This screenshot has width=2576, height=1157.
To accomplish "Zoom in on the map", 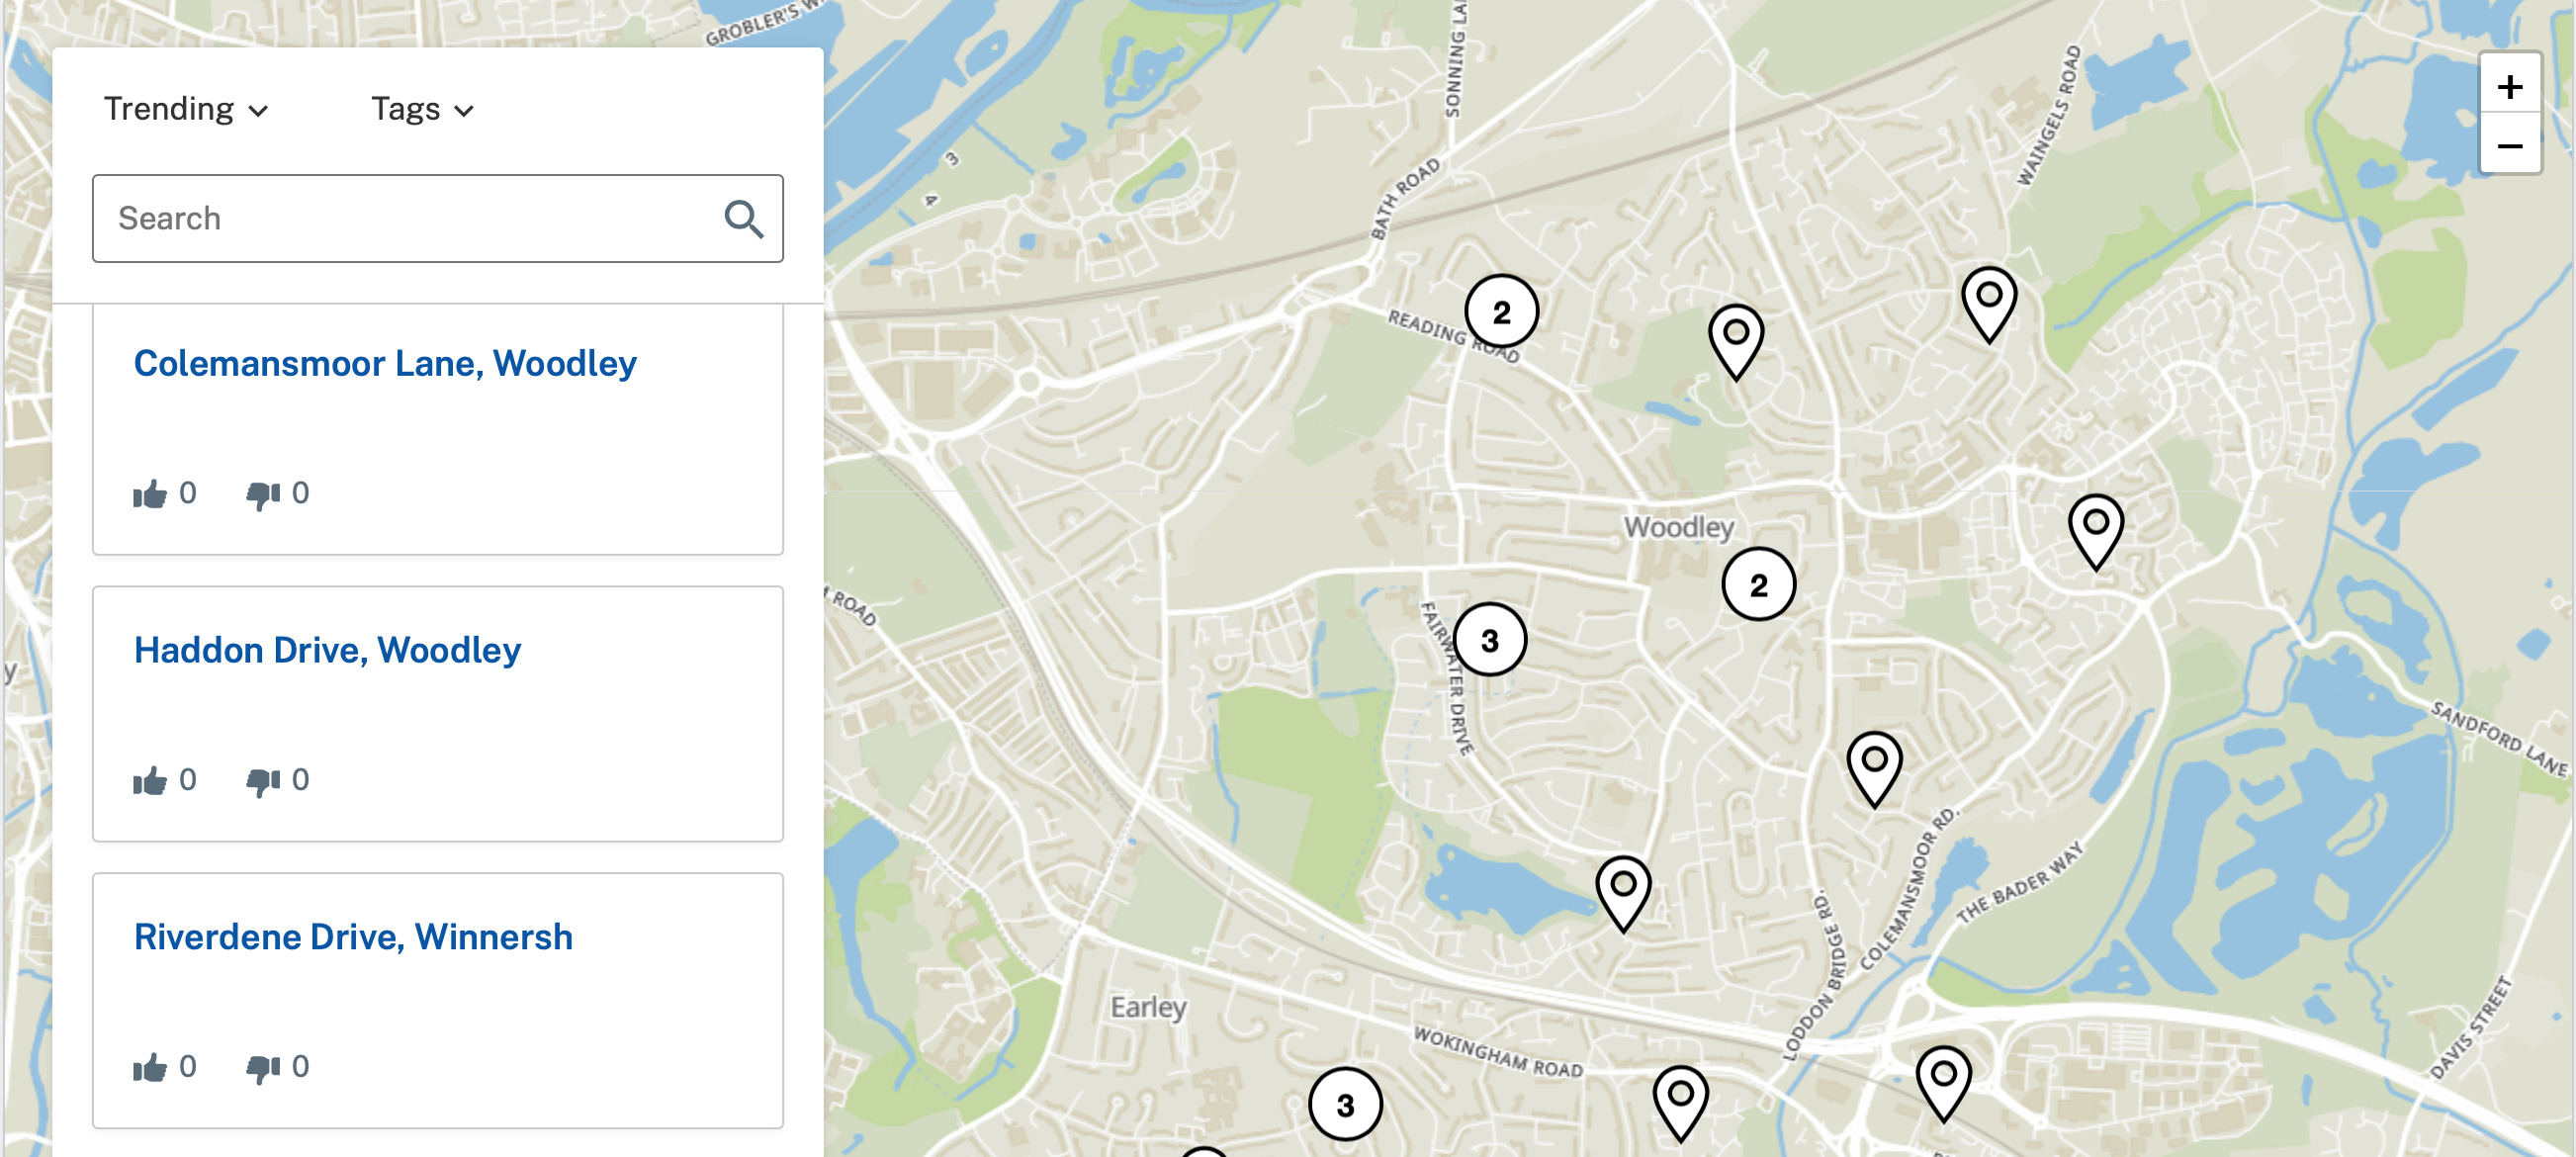I will point(2509,87).
